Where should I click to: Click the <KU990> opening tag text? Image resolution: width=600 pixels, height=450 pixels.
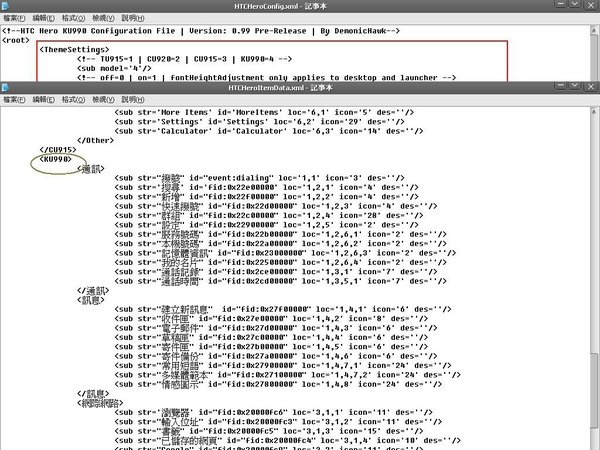coord(55,159)
